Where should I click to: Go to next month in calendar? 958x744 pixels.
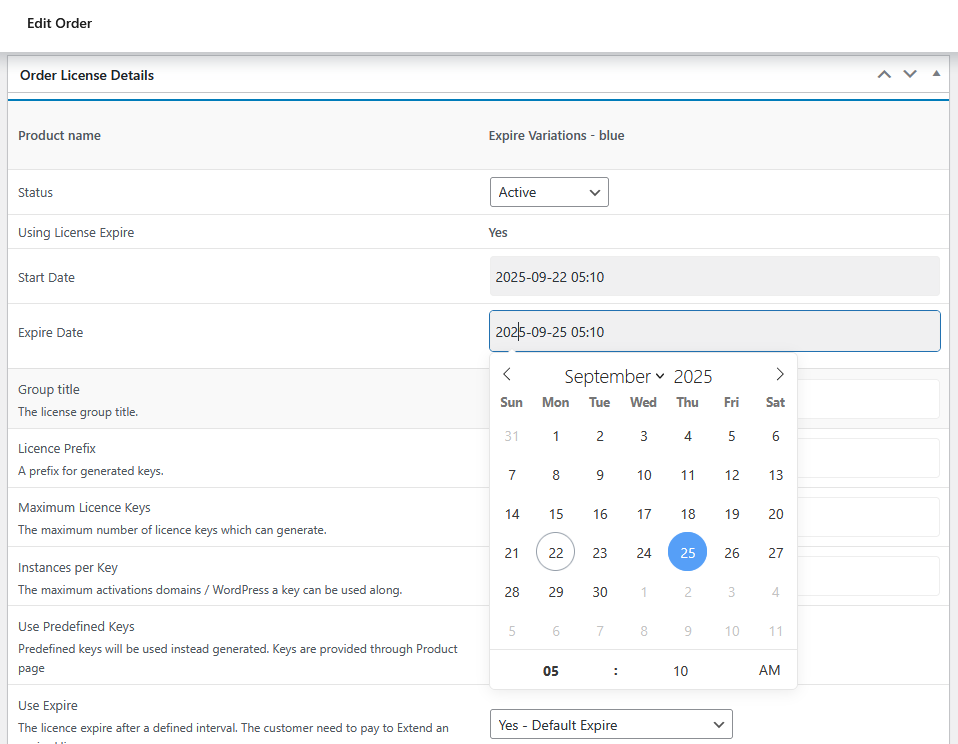[x=780, y=375]
